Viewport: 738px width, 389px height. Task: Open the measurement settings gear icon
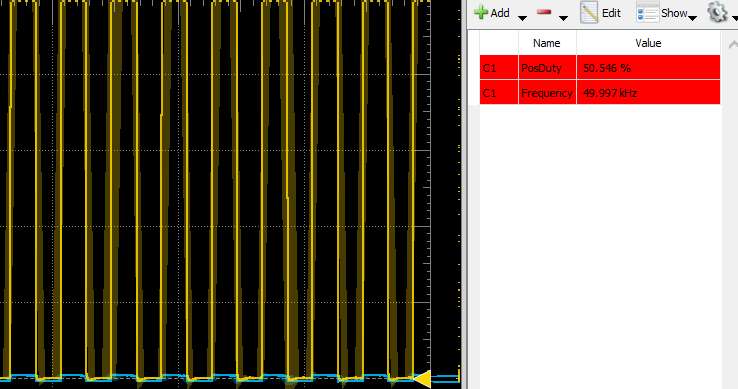pyautogui.click(x=717, y=12)
